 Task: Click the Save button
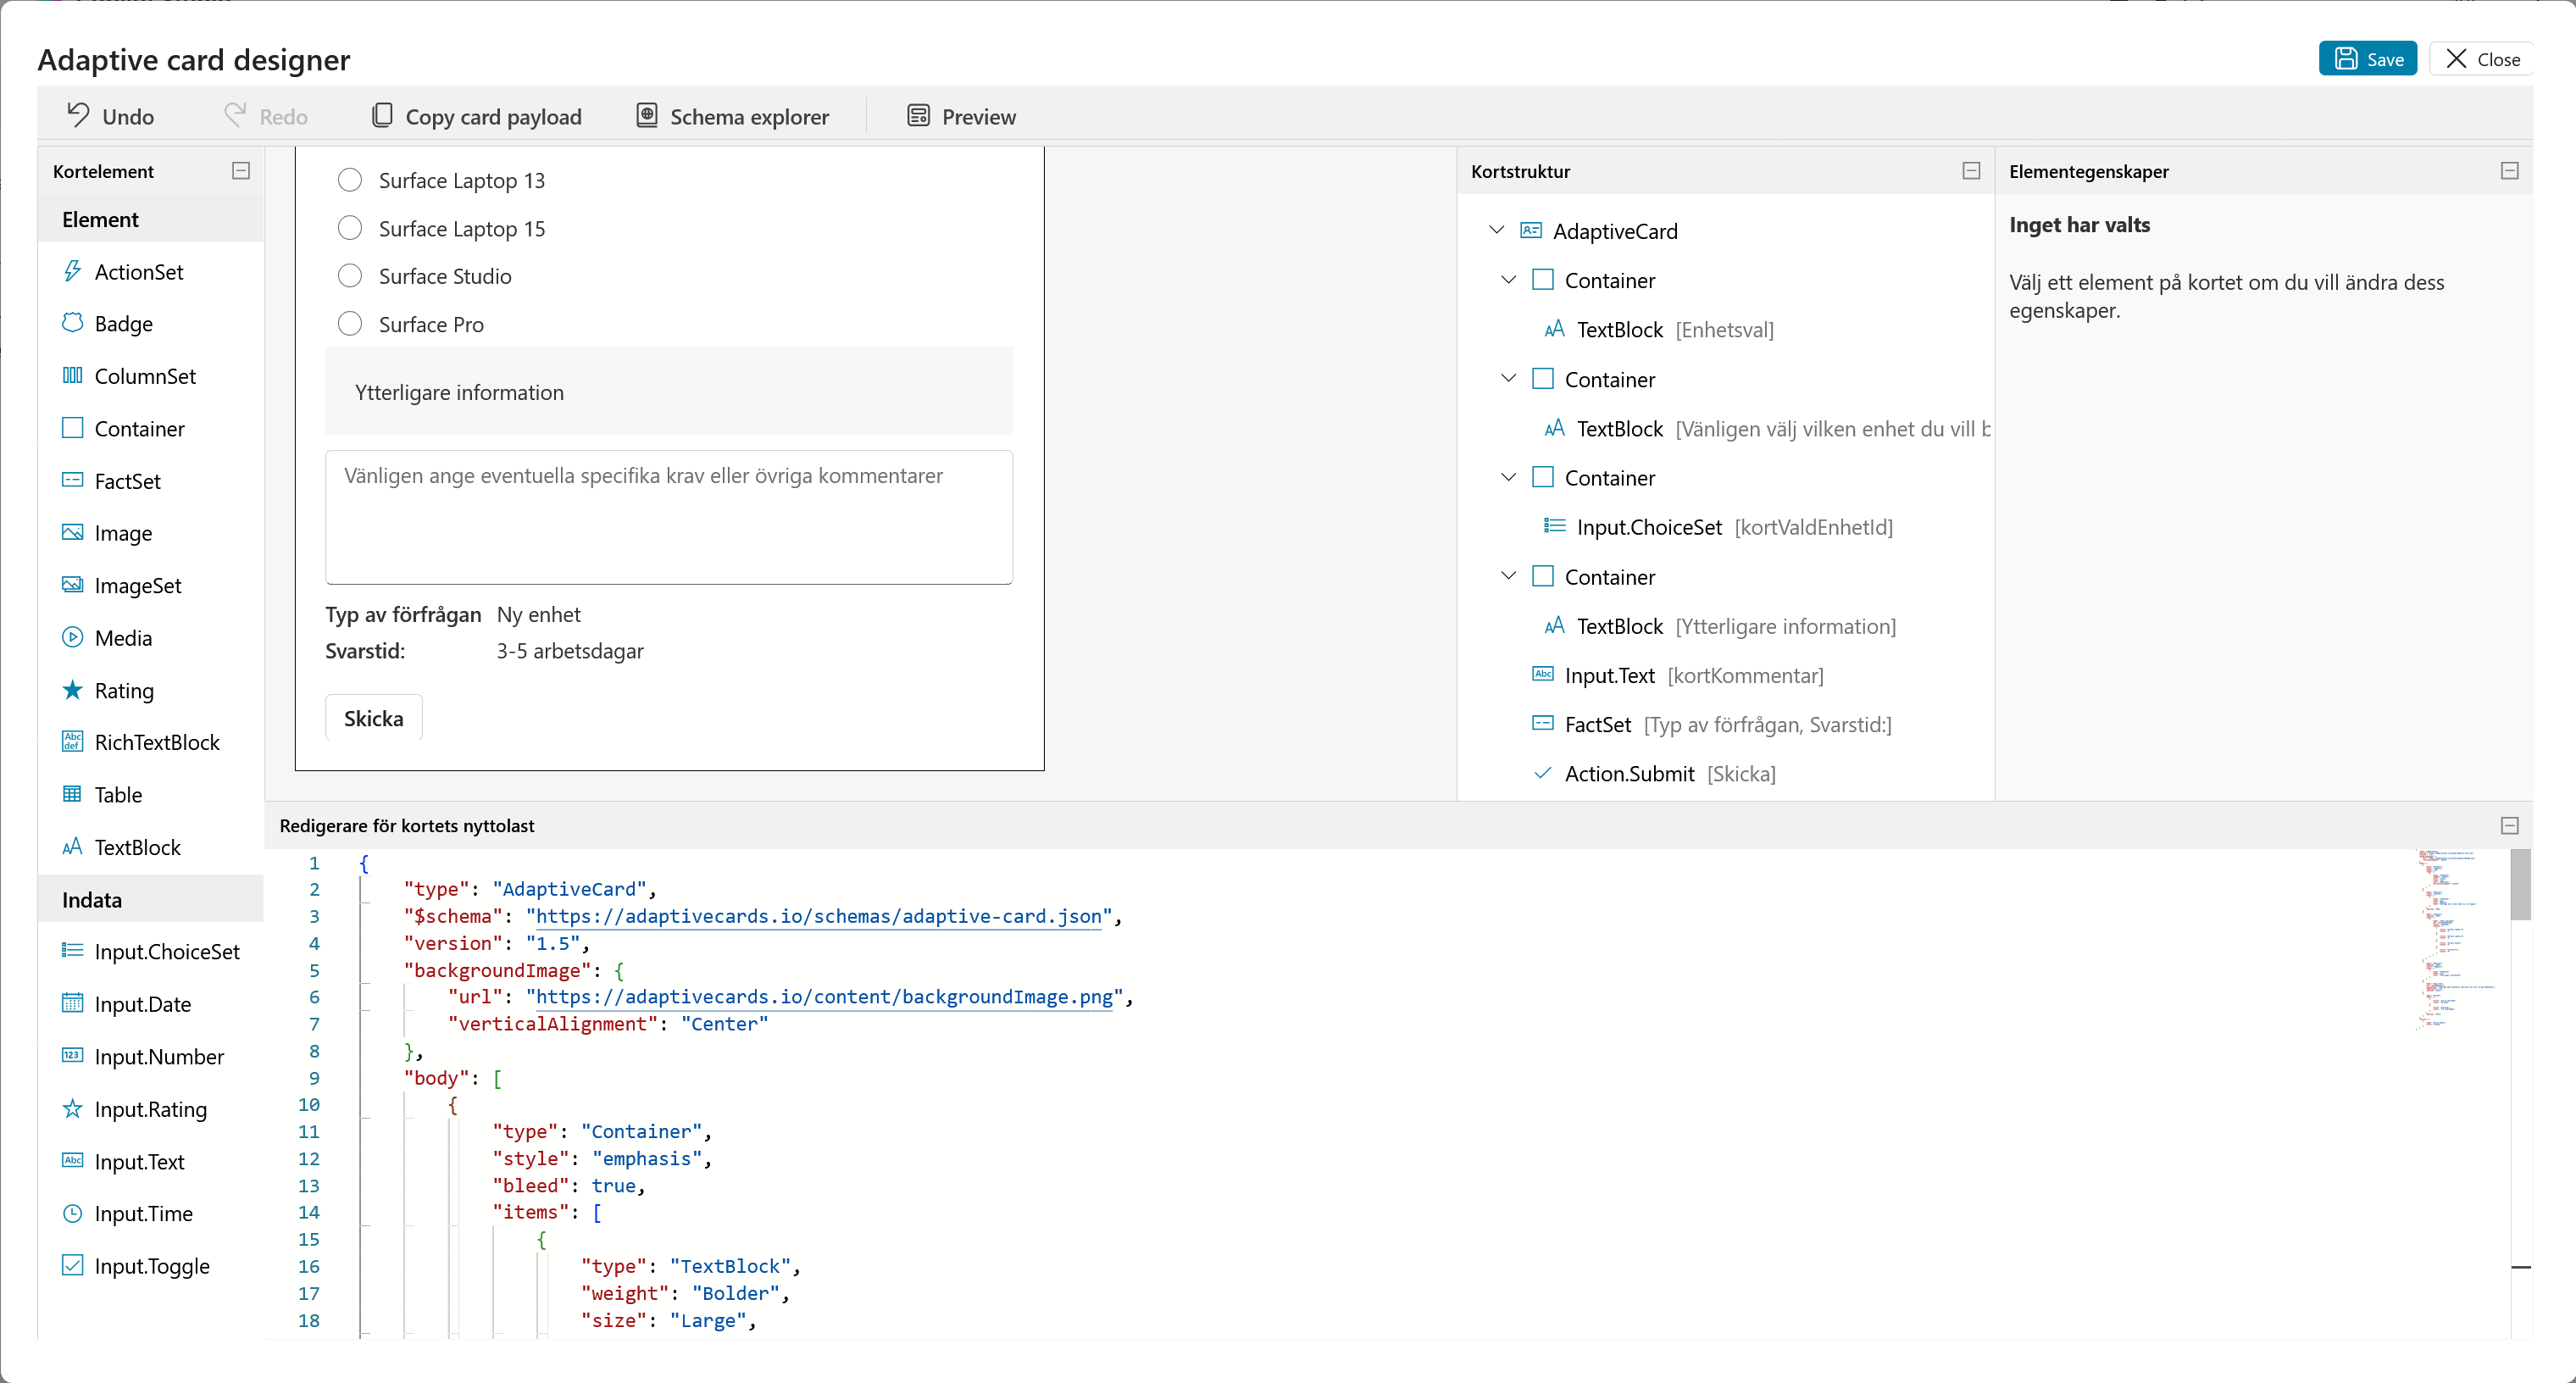(2367, 59)
